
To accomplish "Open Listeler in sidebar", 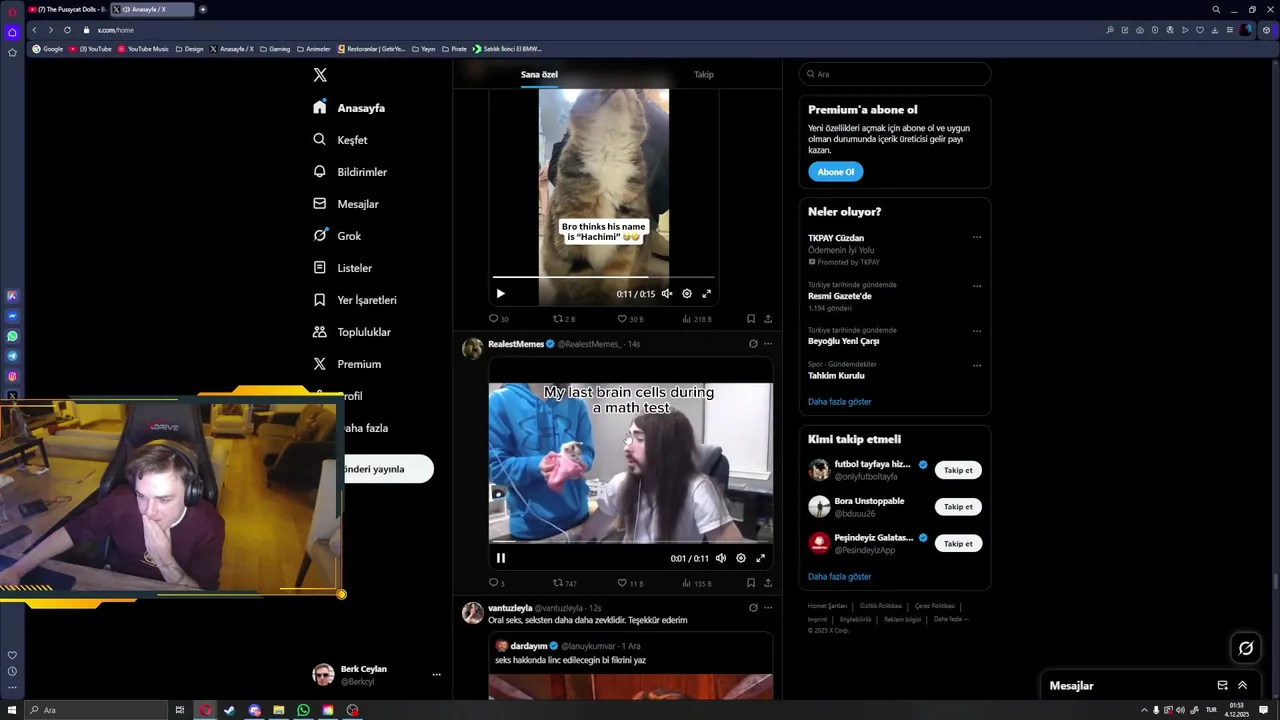I will point(343,268).
